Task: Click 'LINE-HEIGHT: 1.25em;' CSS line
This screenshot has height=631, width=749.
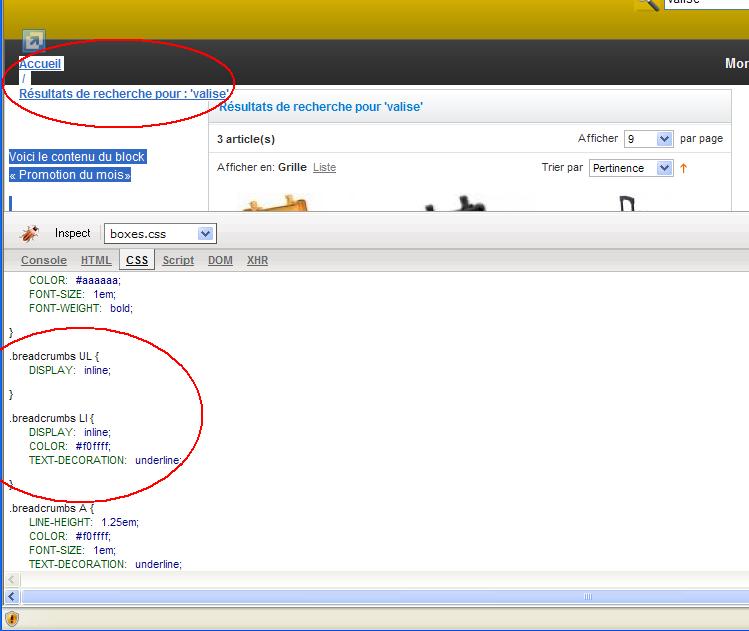Action: [84, 523]
